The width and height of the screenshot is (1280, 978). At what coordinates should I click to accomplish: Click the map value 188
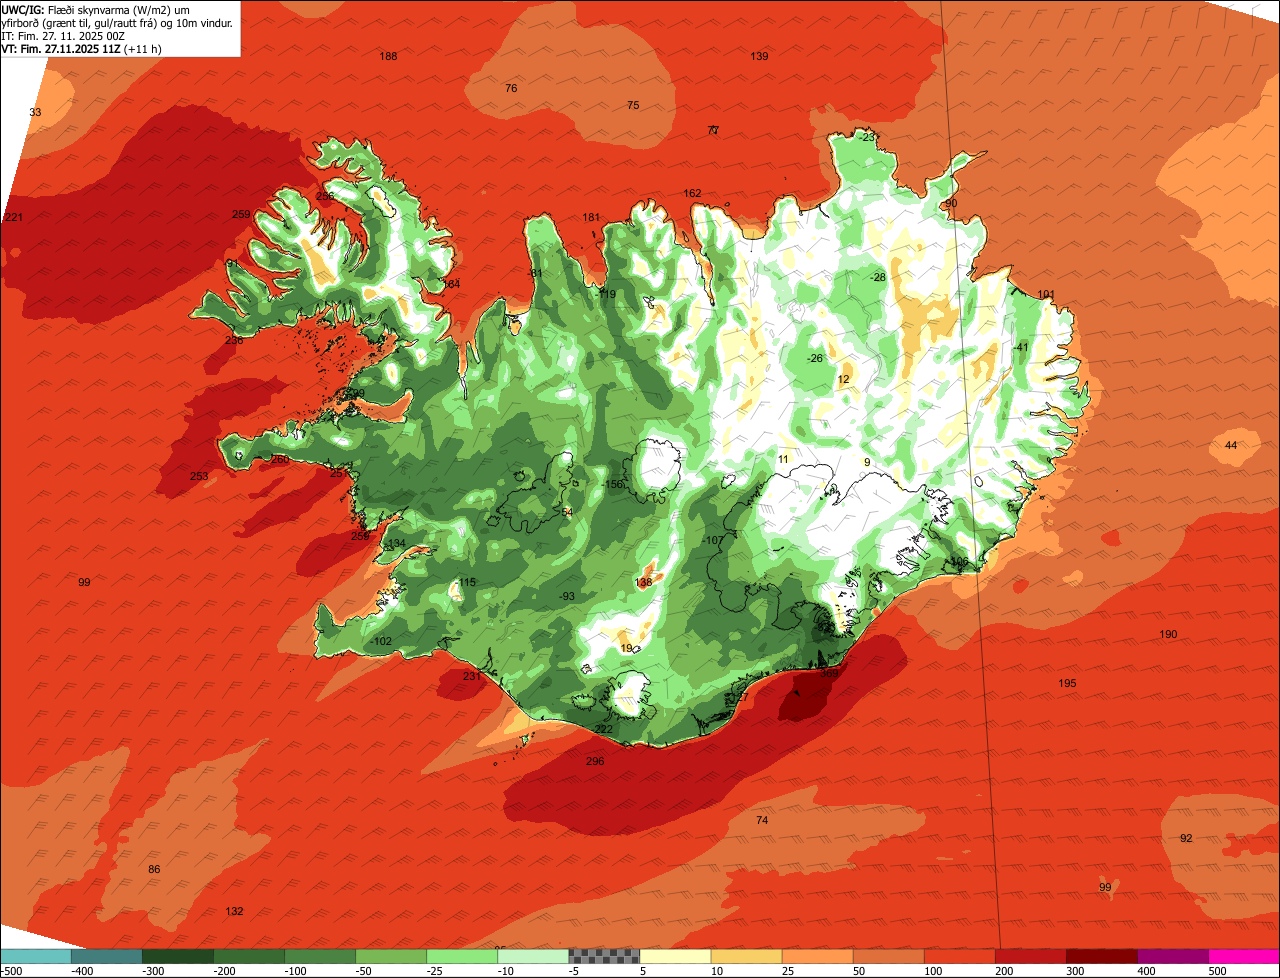pyautogui.click(x=388, y=56)
